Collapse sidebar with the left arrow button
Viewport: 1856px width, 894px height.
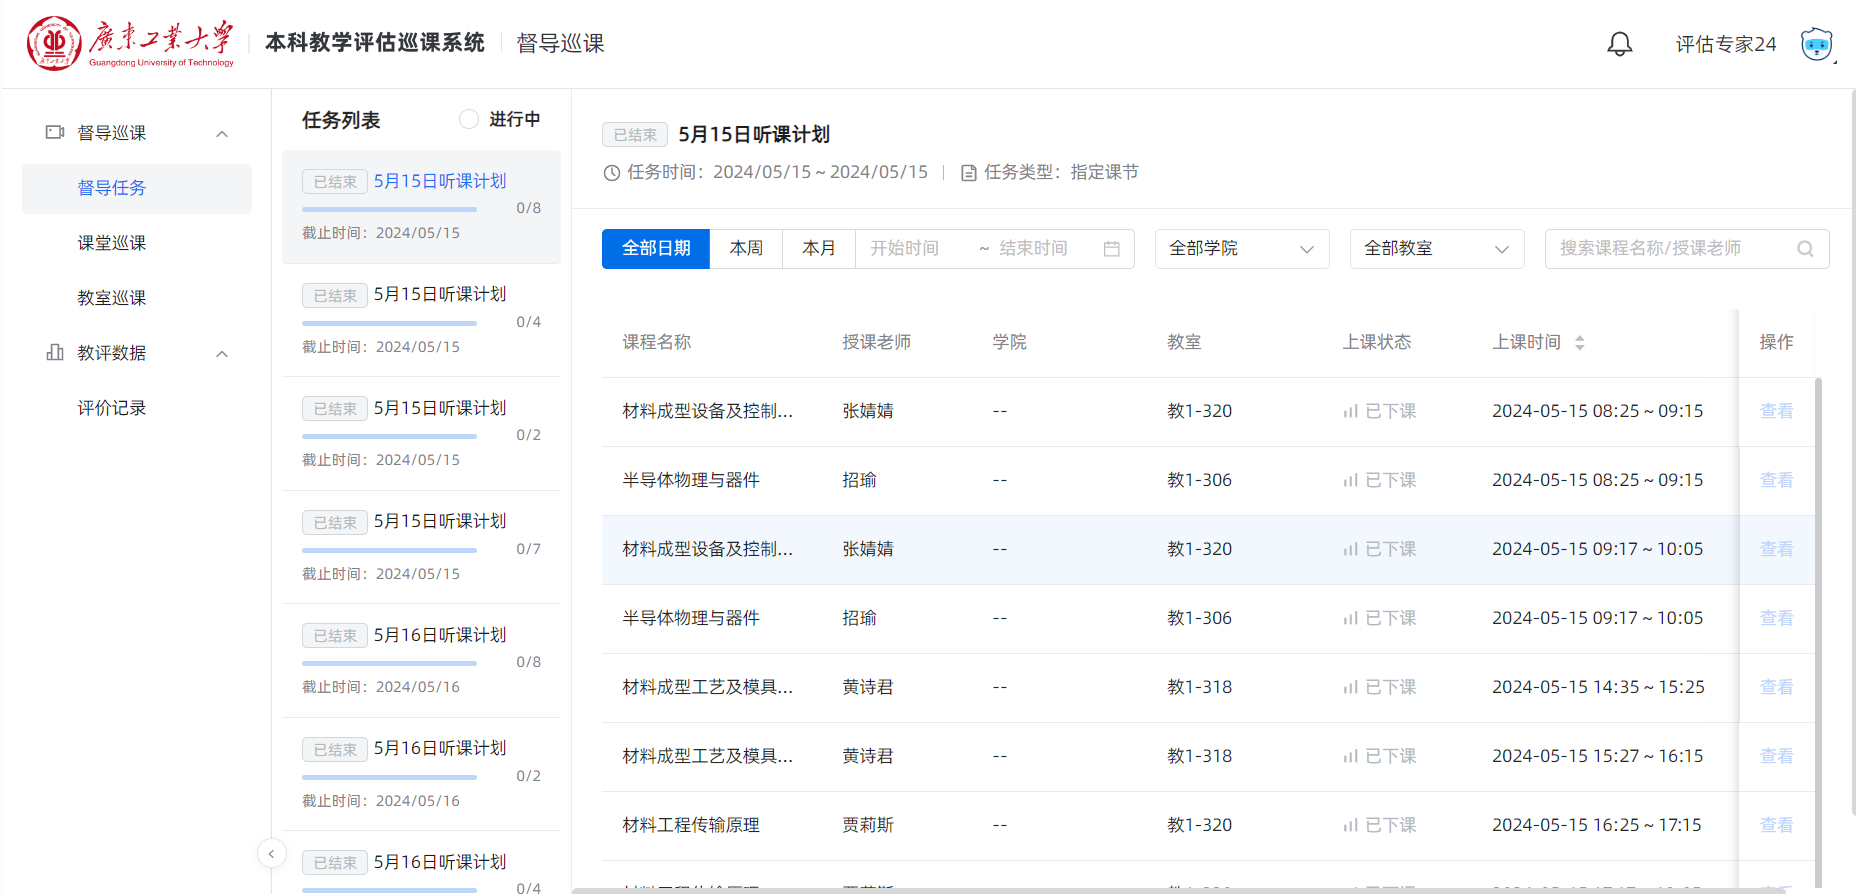272,853
